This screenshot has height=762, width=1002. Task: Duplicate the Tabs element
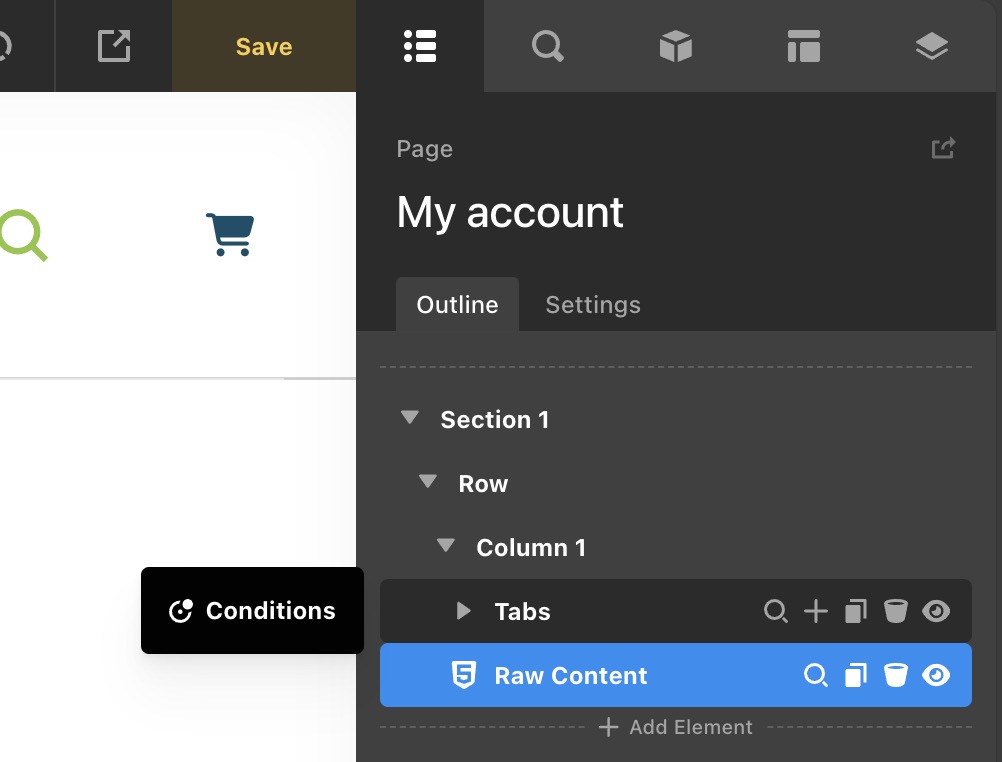click(x=856, y=611)
